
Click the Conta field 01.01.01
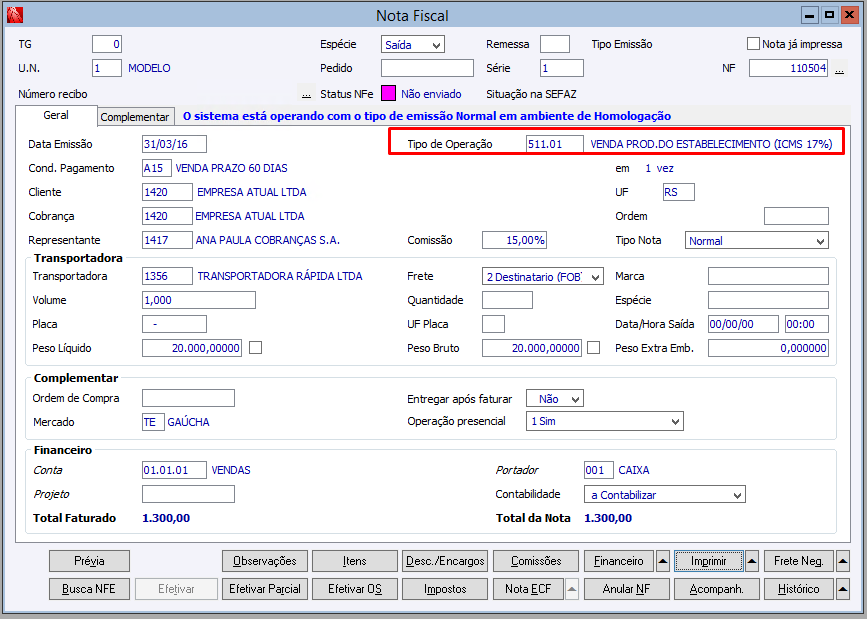[174, 470]
